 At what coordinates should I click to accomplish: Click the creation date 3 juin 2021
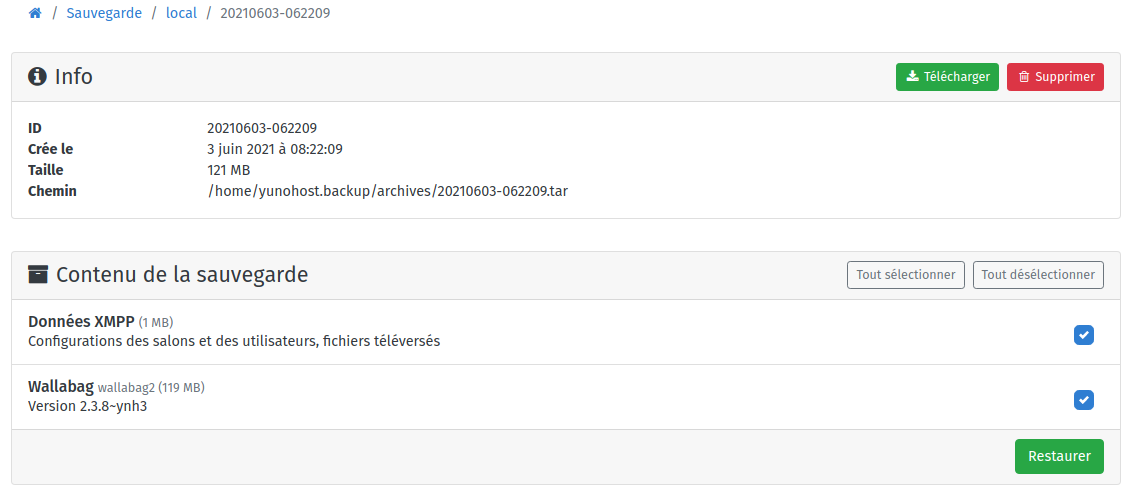(275, 149)
